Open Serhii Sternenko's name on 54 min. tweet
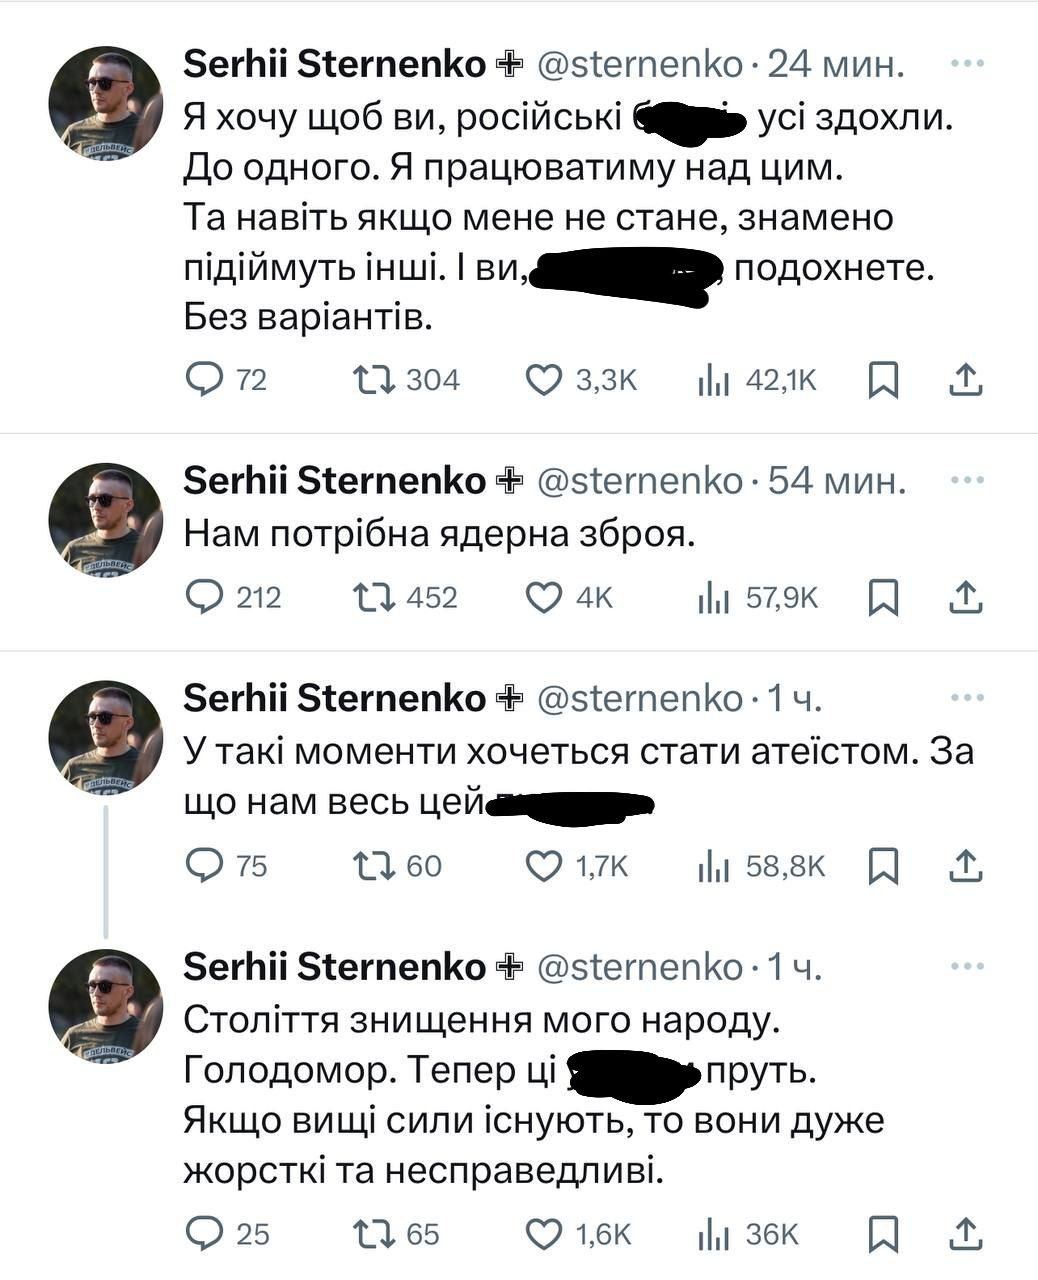This screenshot has width=1038, height=1280. (334, 482)
